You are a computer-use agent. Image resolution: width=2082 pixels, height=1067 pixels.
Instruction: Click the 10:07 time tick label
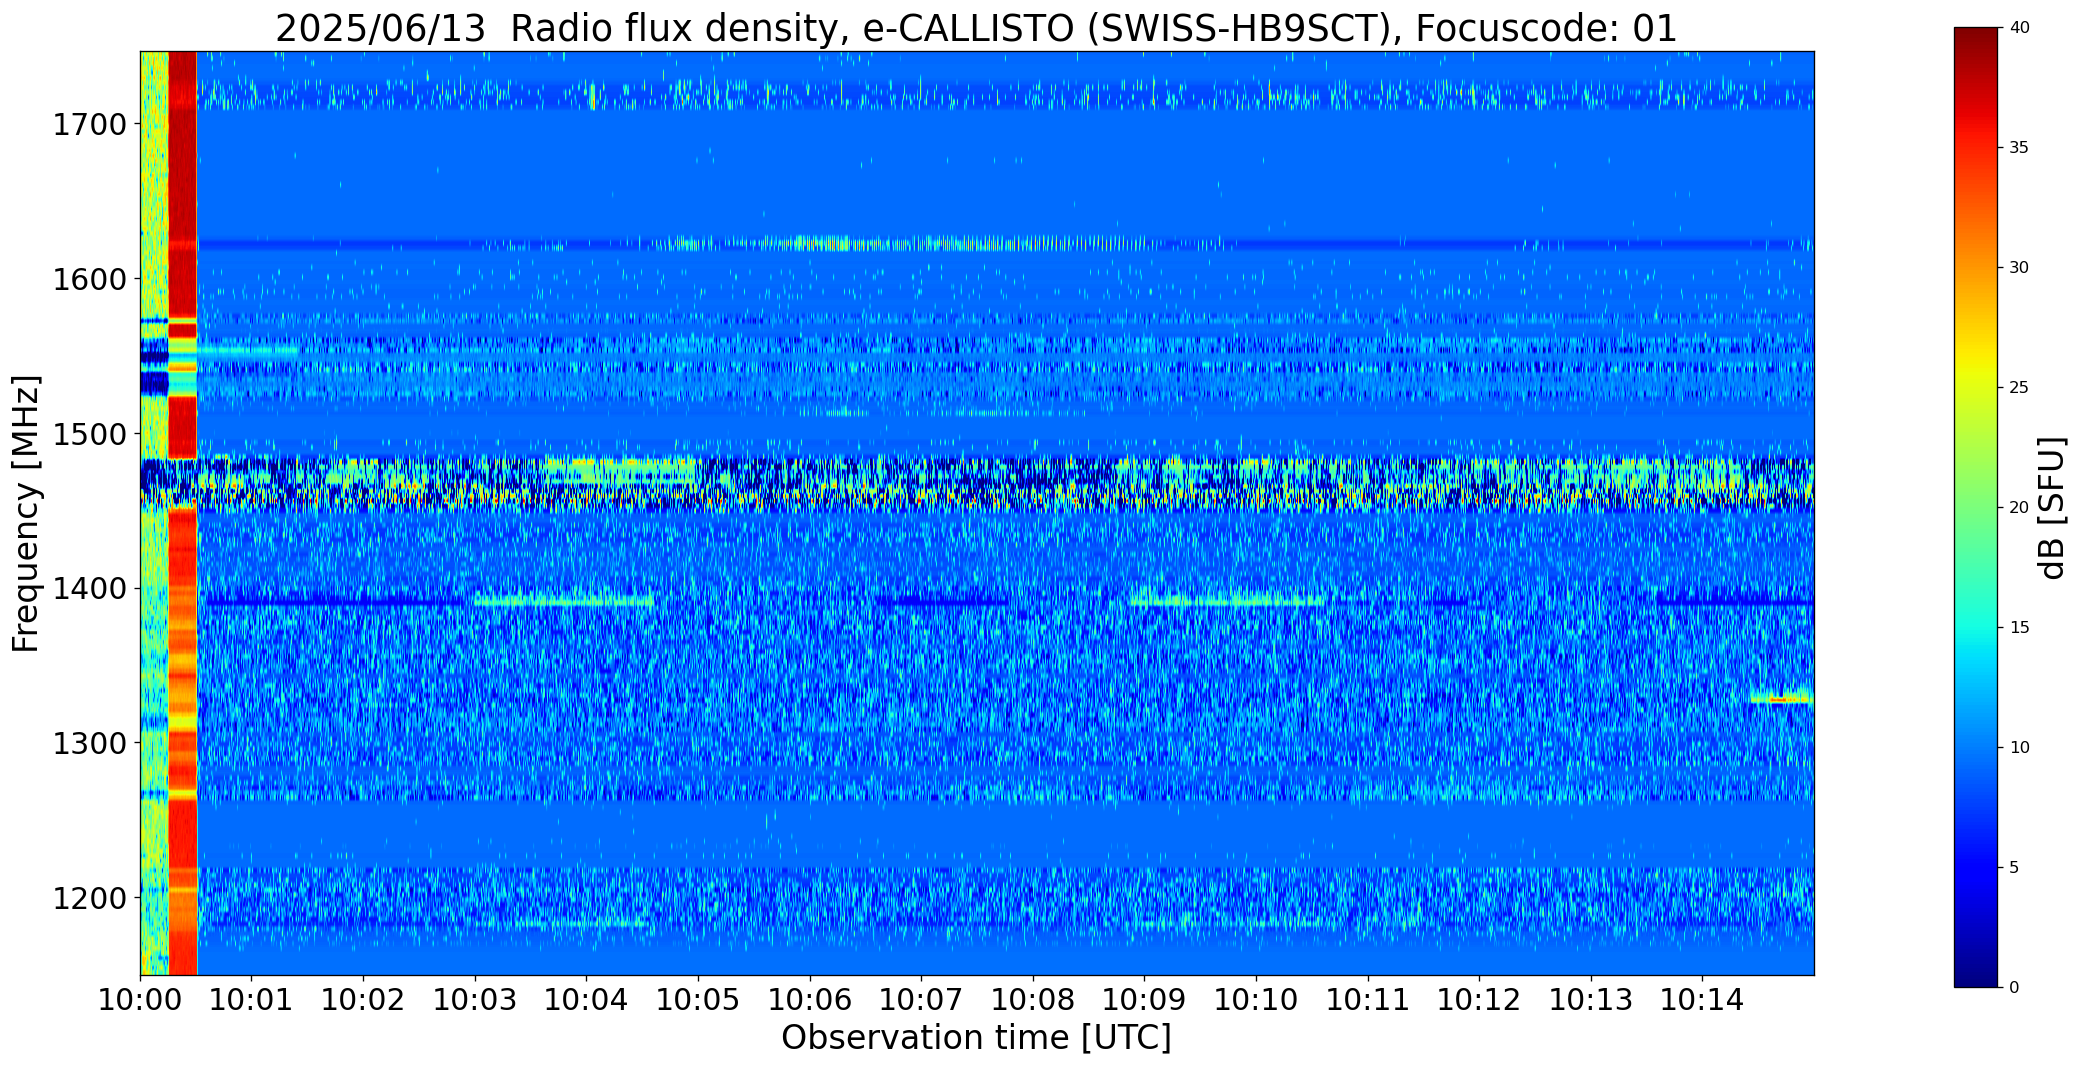[x=921, y=1000]
